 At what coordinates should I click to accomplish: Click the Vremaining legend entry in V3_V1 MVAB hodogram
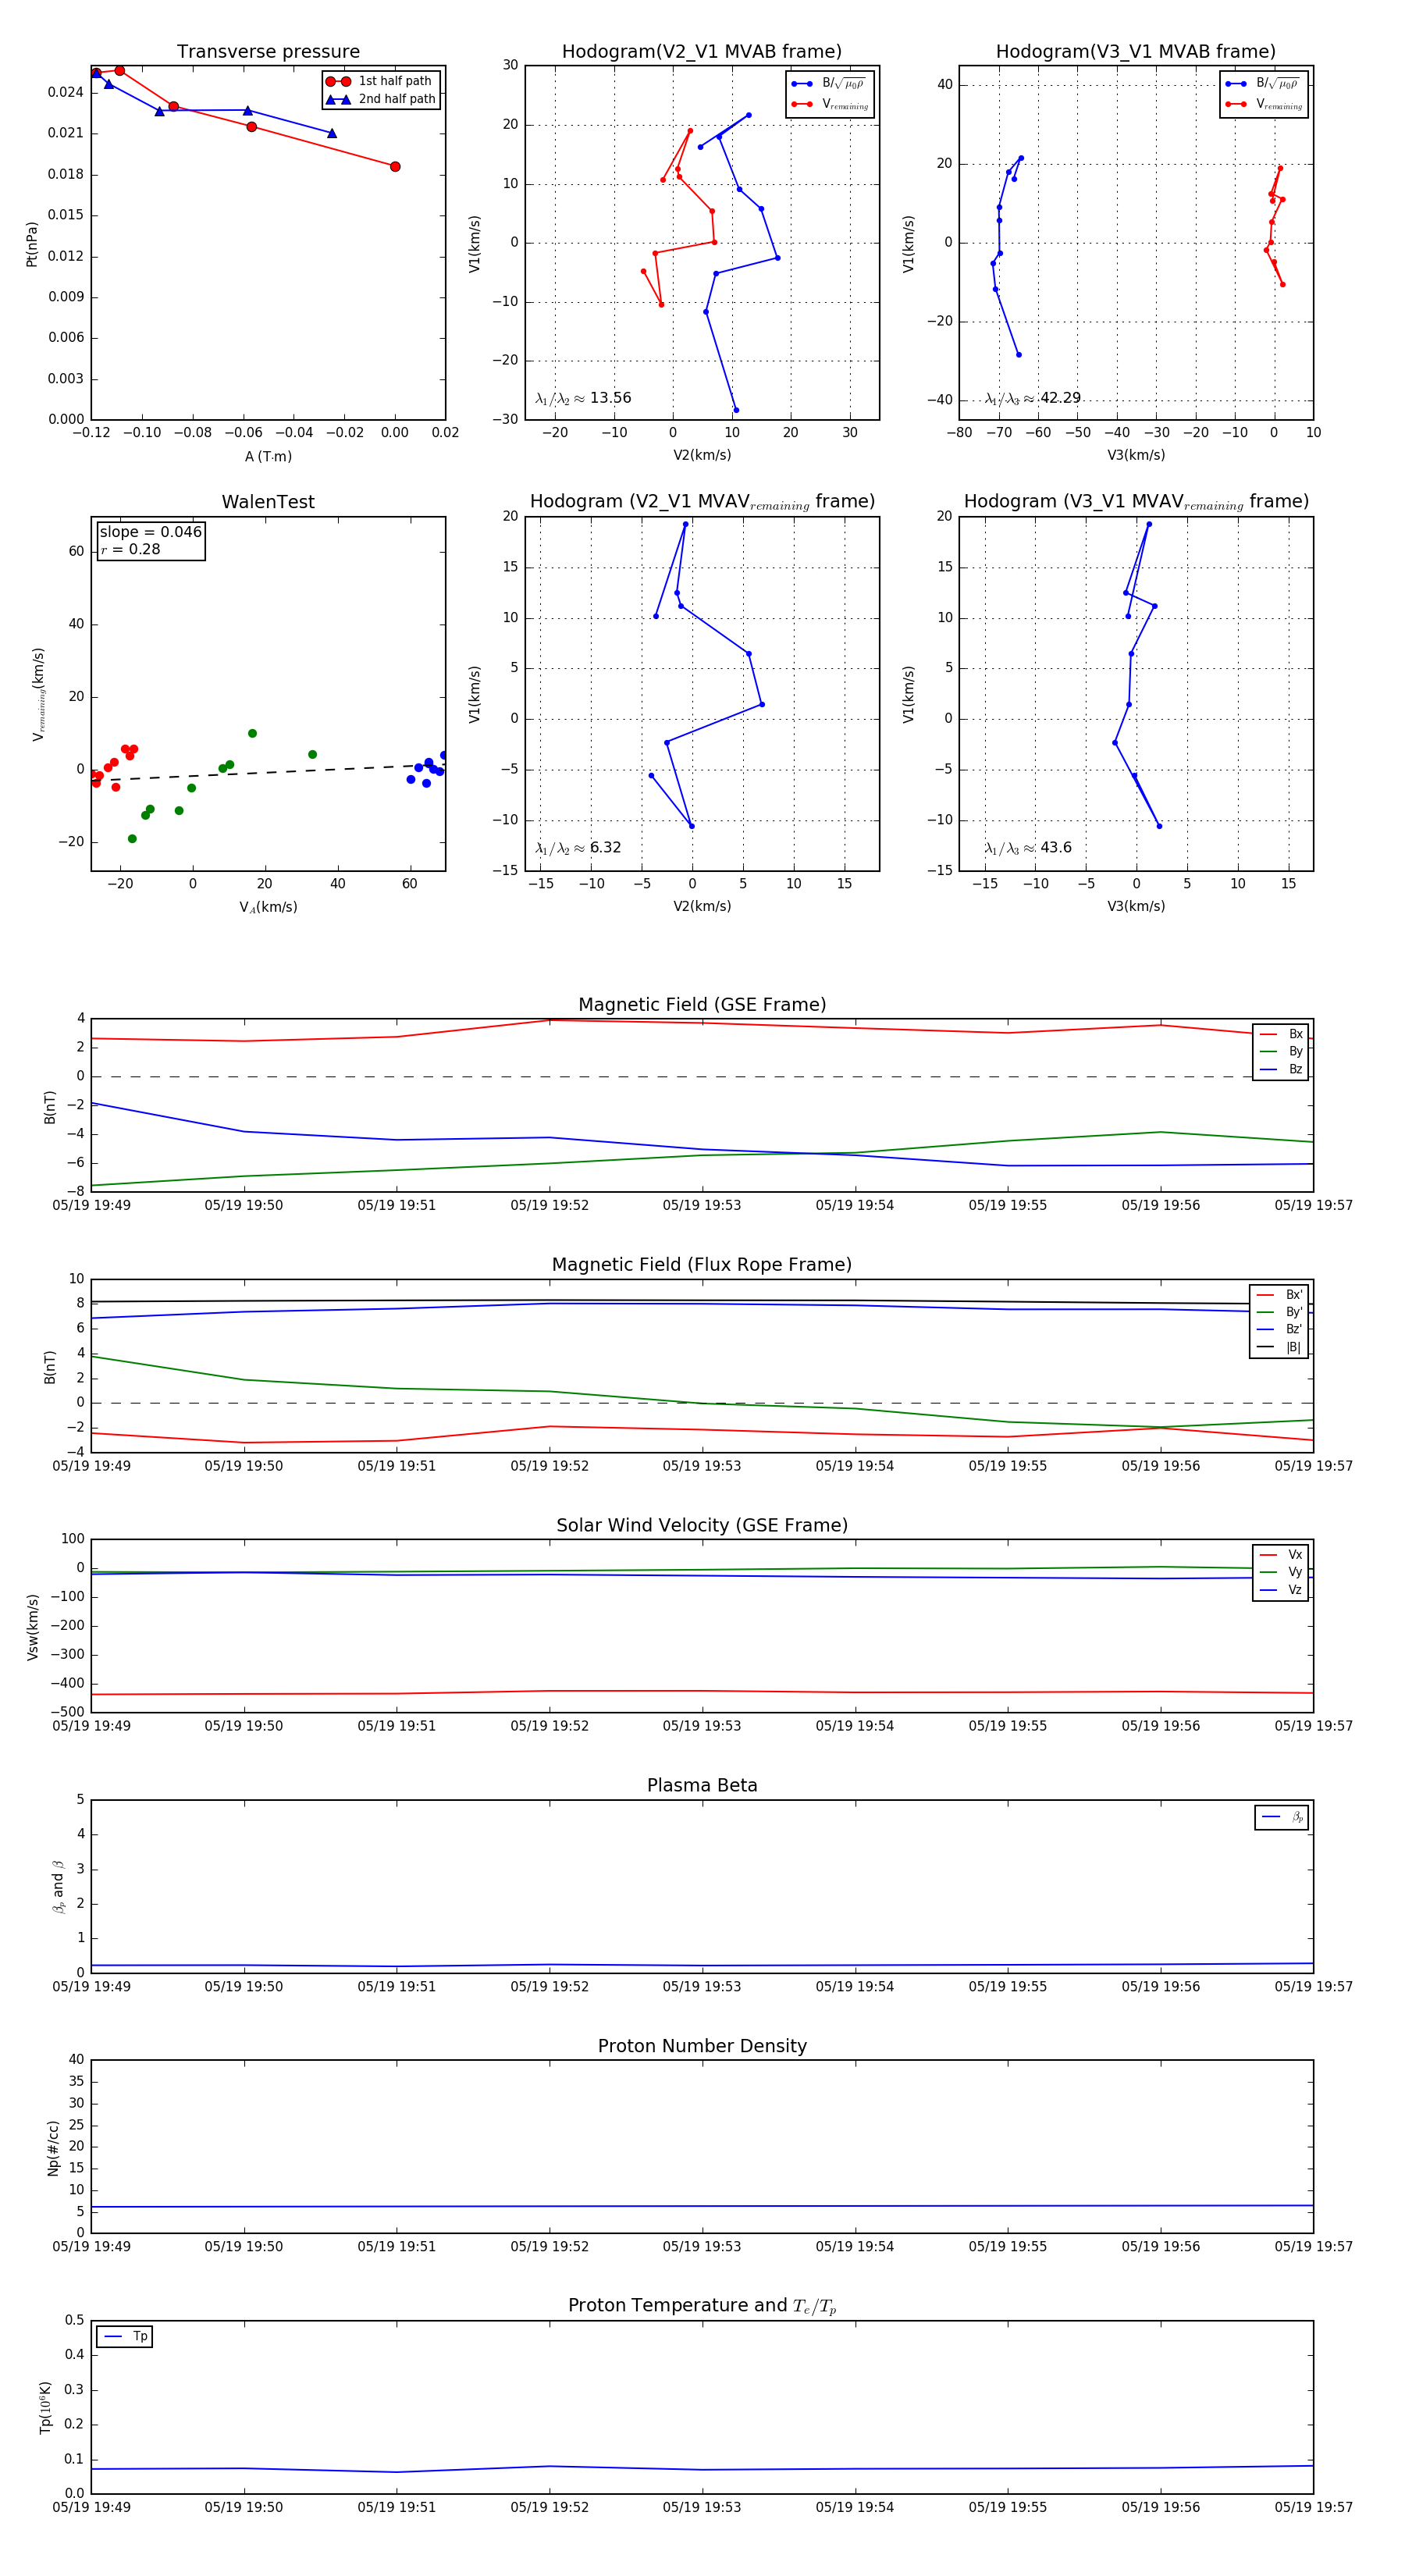point(1264,104)
